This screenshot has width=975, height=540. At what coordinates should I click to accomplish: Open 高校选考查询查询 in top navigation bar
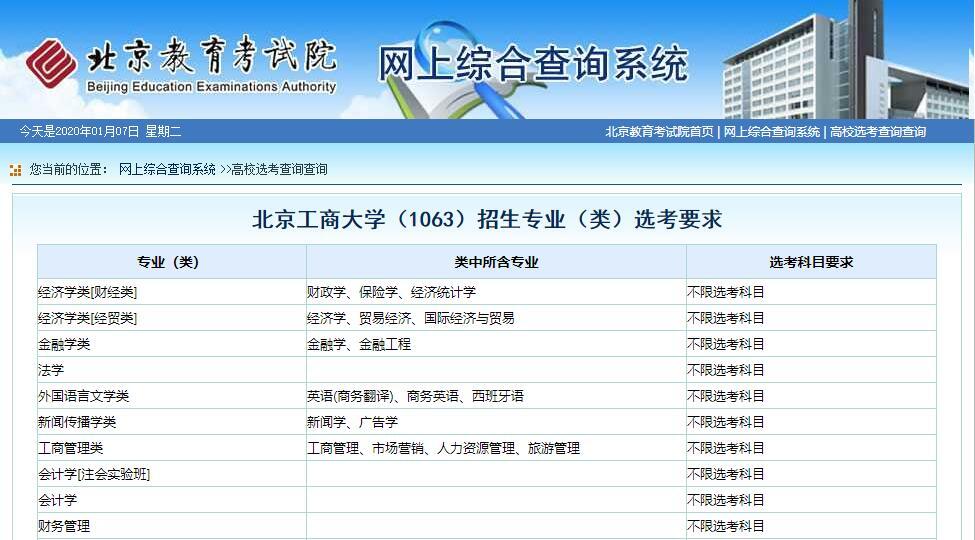click(x=878, y=132)
